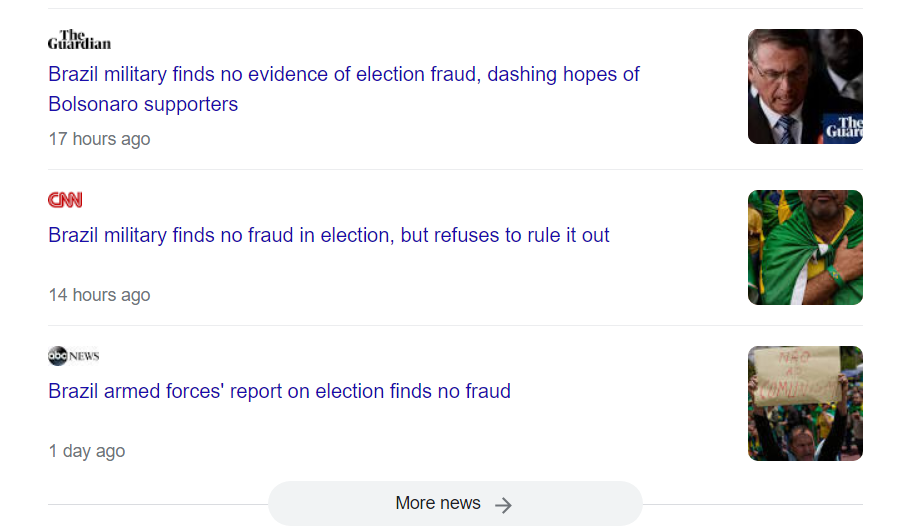Open the protest sign thumbnail
Screen dimensions: 908x532
click(x=804, y=403)
